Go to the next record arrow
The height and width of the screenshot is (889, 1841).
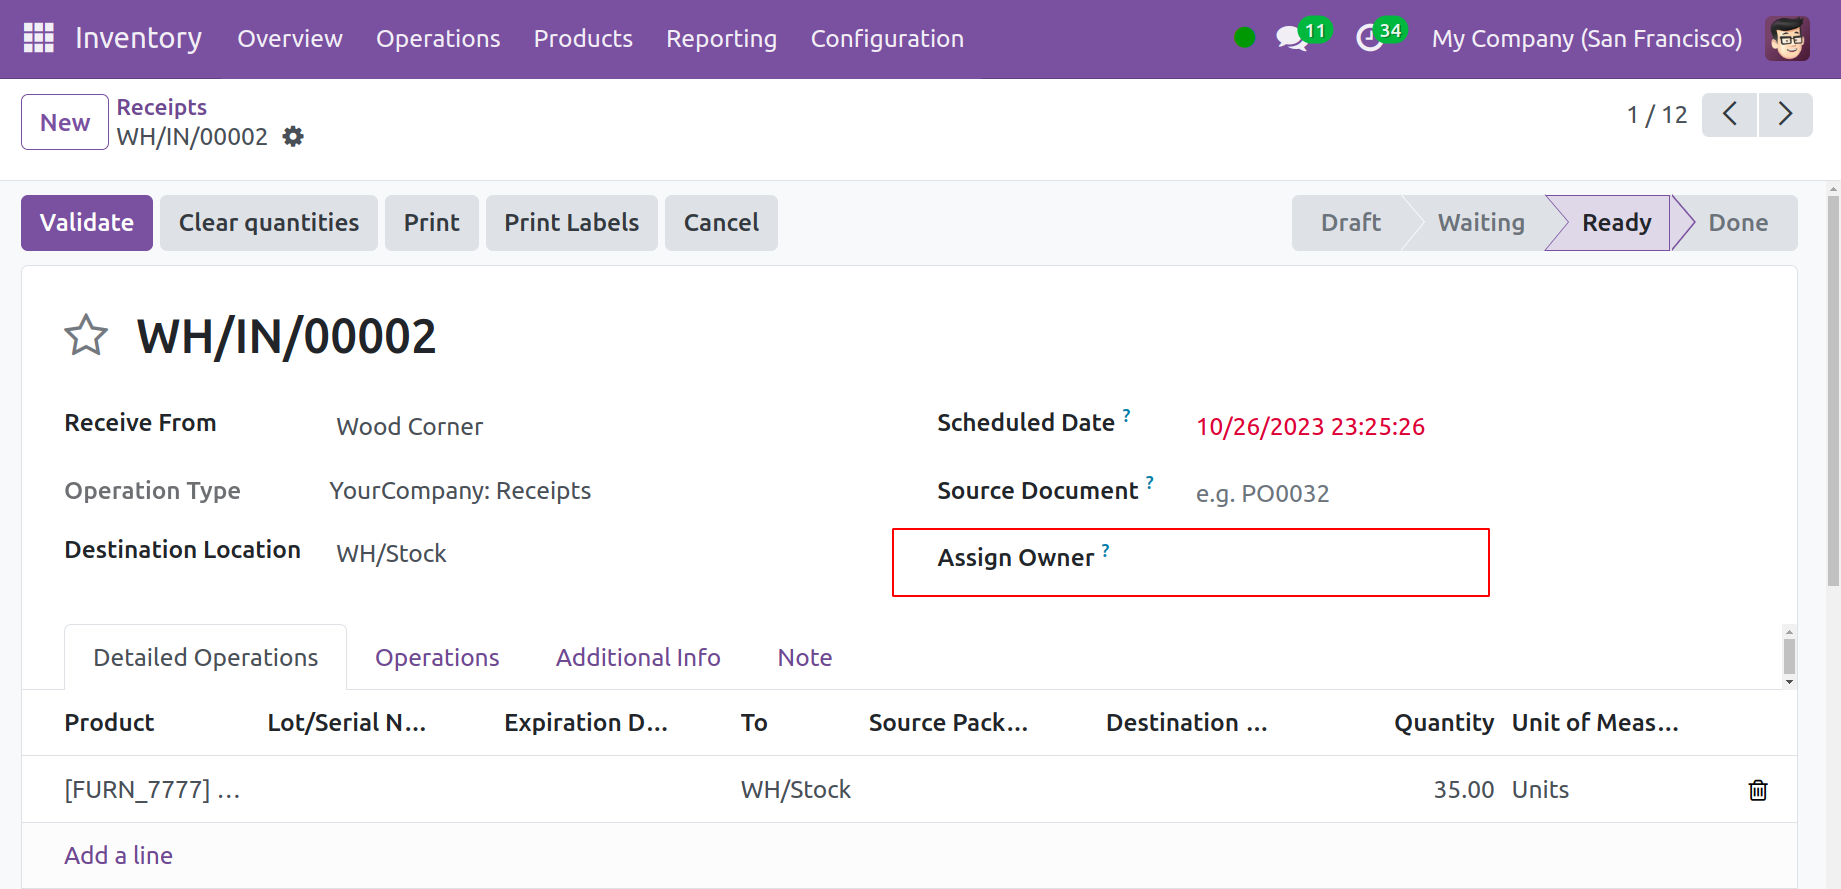[1785, 115]
